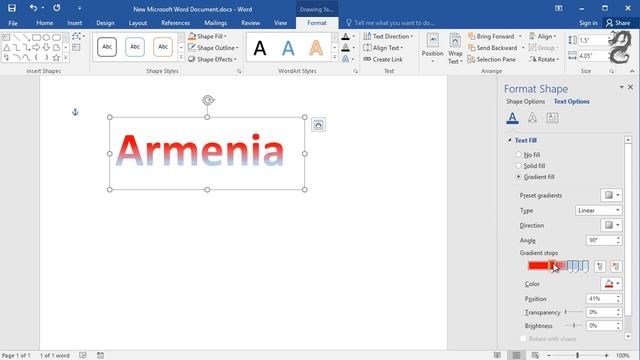This screenshot has width=640, height=360.
Task: Click the proofing icon in status bar
Action: [x=83, y=355]
